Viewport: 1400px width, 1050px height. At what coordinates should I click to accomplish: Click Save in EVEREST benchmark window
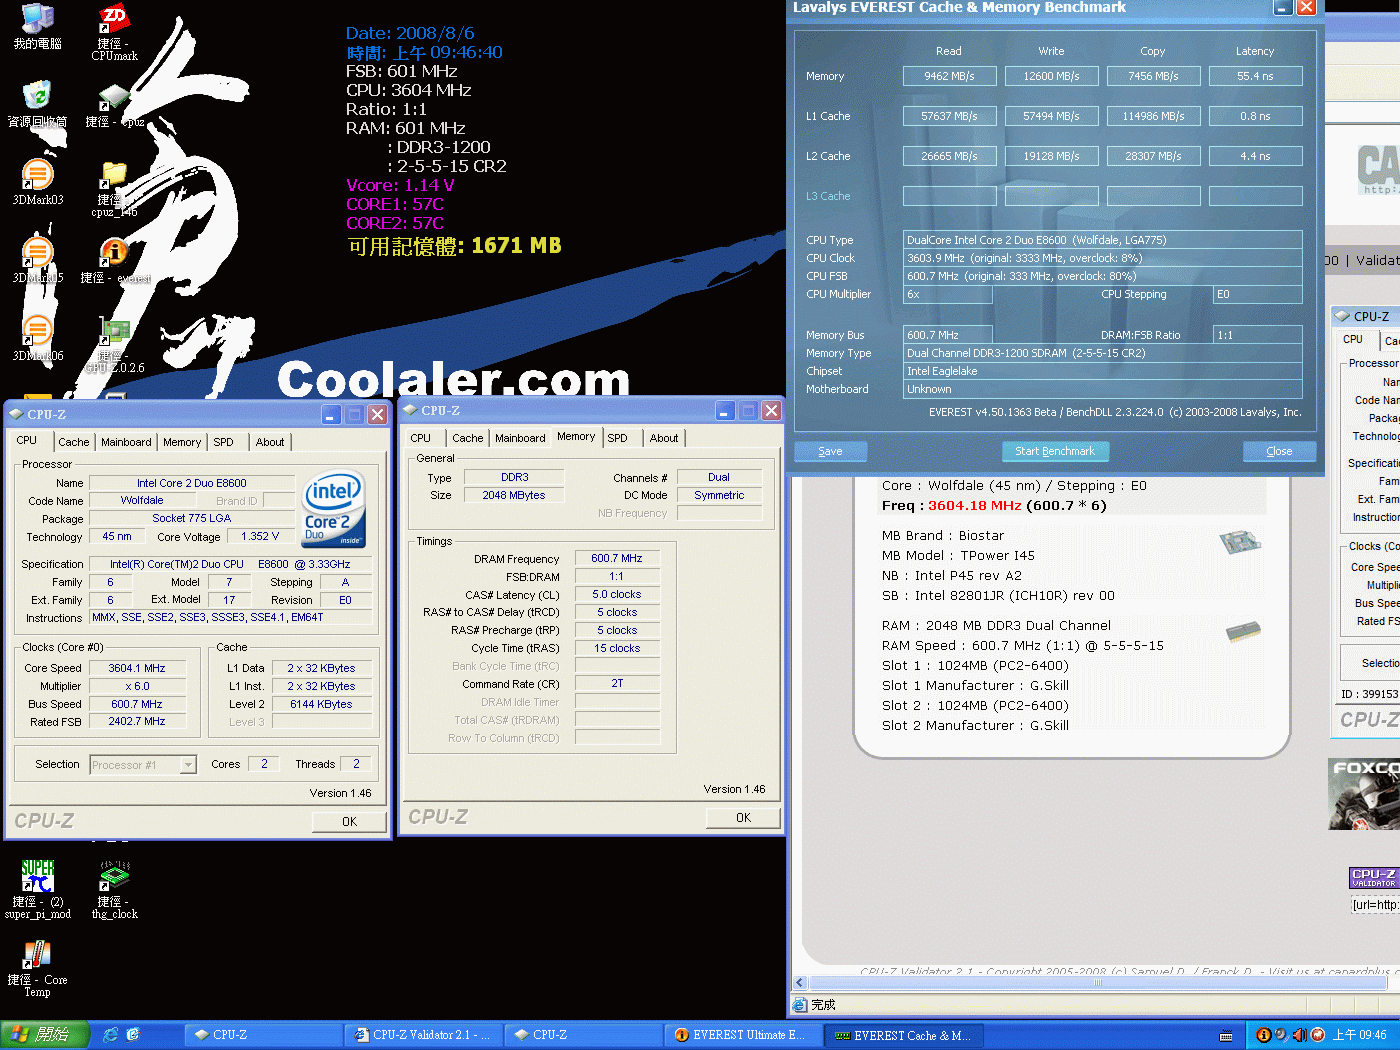[830, 451]
